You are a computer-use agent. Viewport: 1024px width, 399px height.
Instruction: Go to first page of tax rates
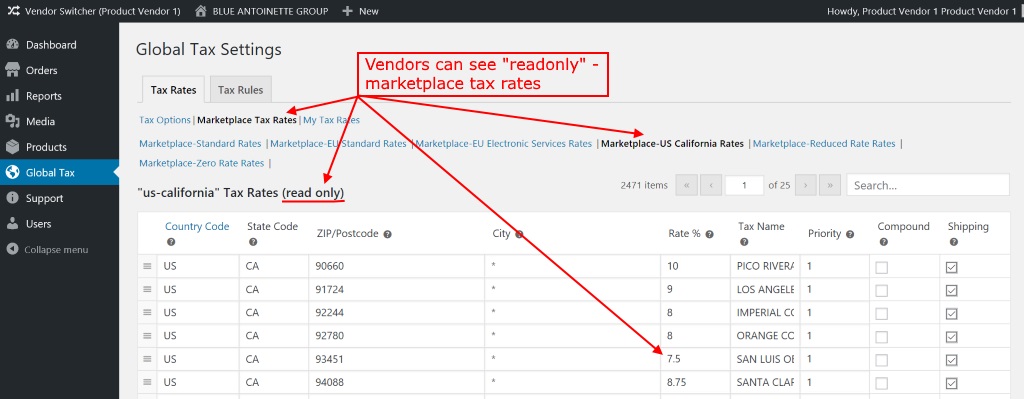tap(686, 185)
